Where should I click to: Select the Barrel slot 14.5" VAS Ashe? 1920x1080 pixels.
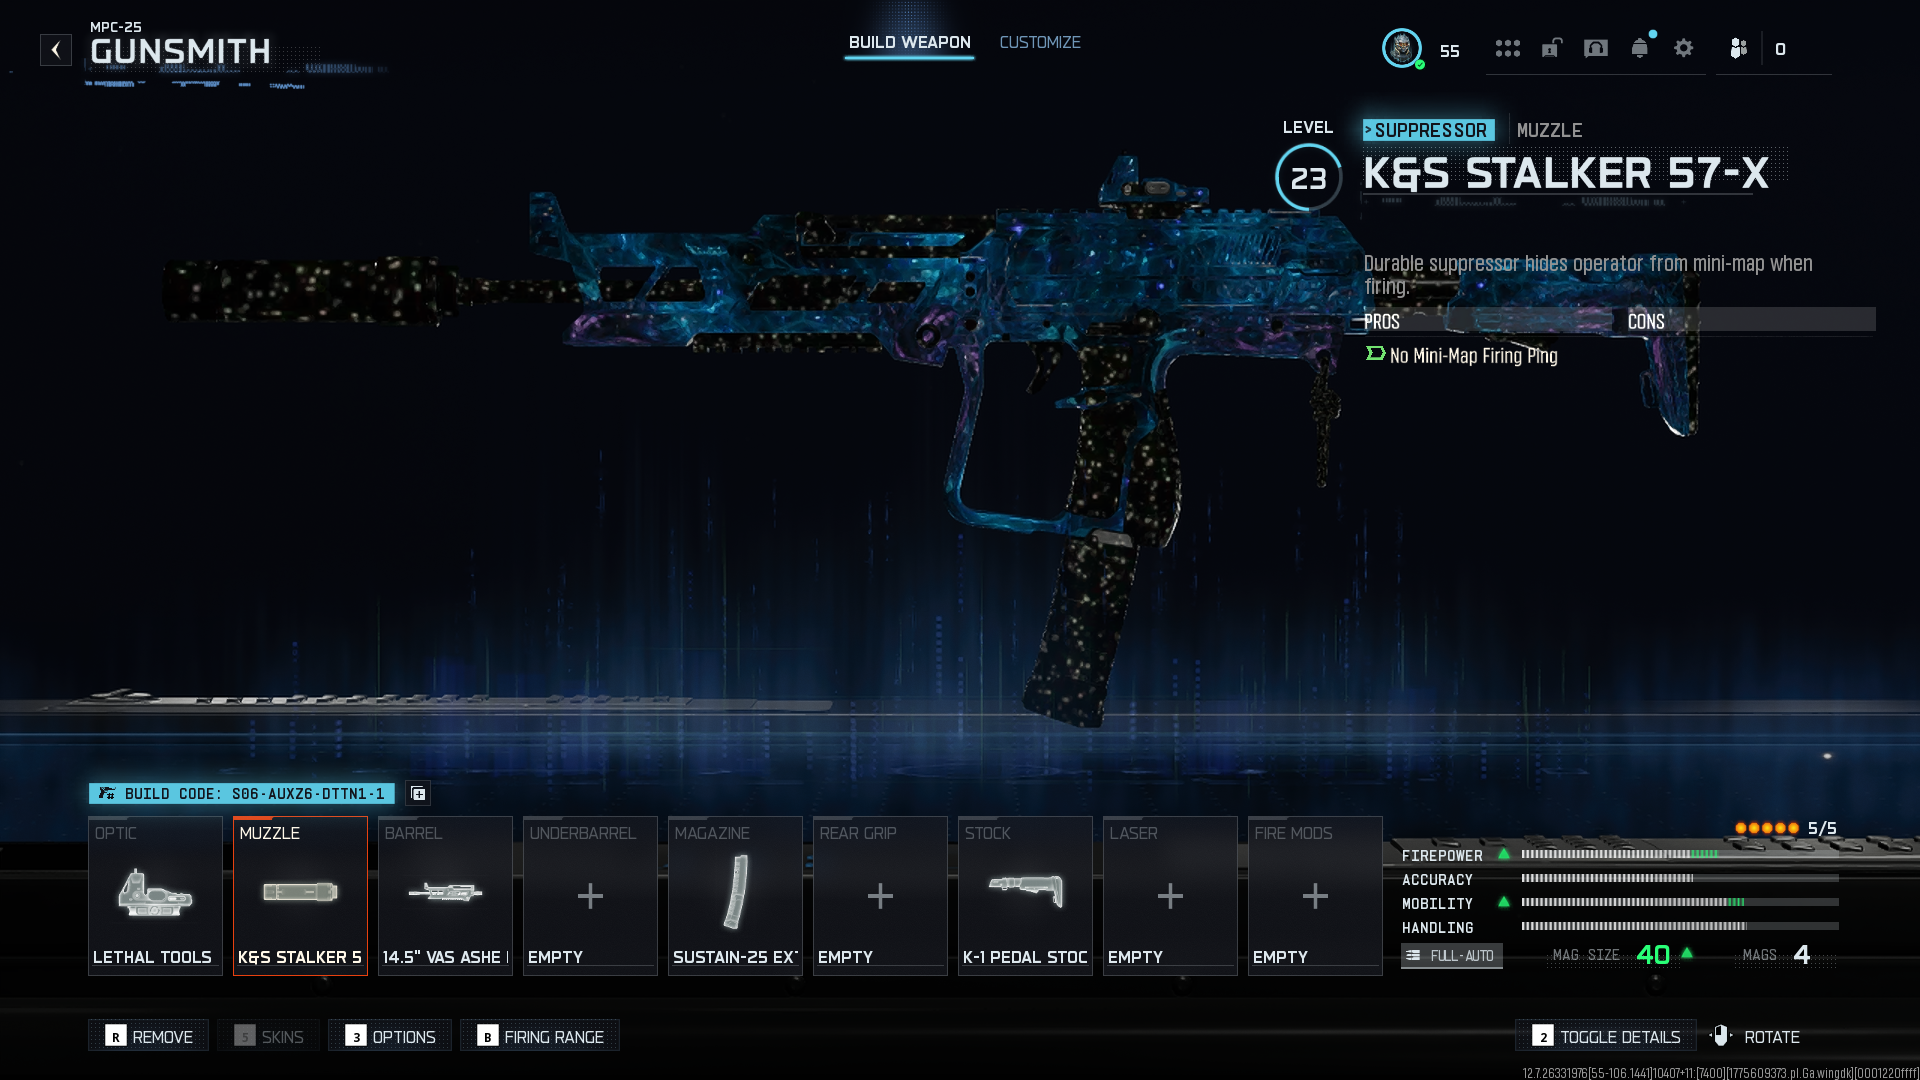(445, 896)
